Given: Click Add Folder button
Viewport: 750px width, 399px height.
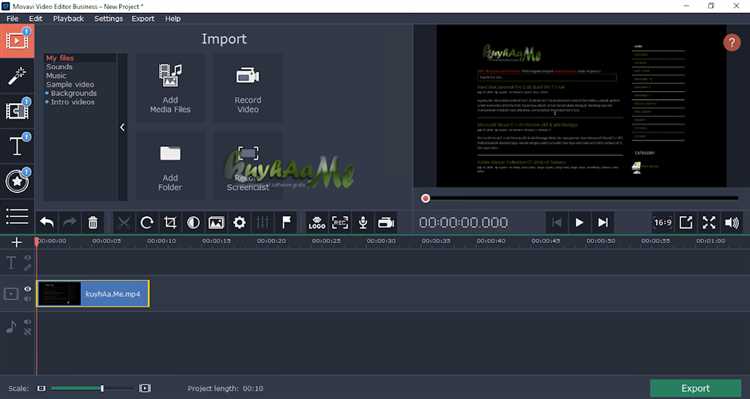Looking at the screenshot, I should click(170, 166).
